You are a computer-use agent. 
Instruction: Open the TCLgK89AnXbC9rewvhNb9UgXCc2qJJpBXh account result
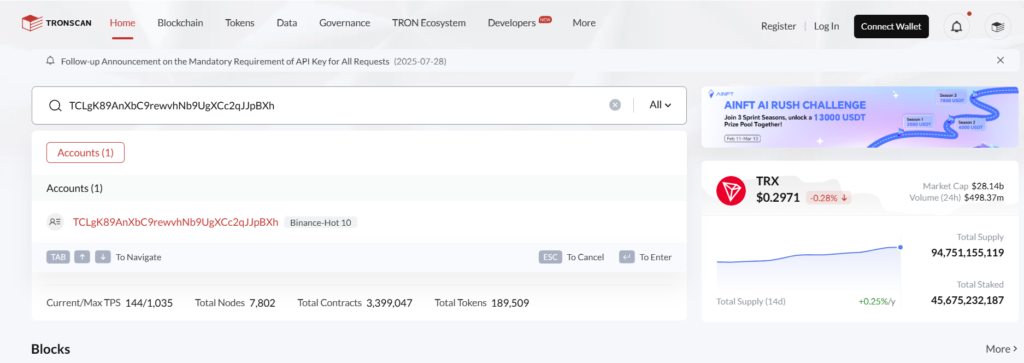coord(176,222)
